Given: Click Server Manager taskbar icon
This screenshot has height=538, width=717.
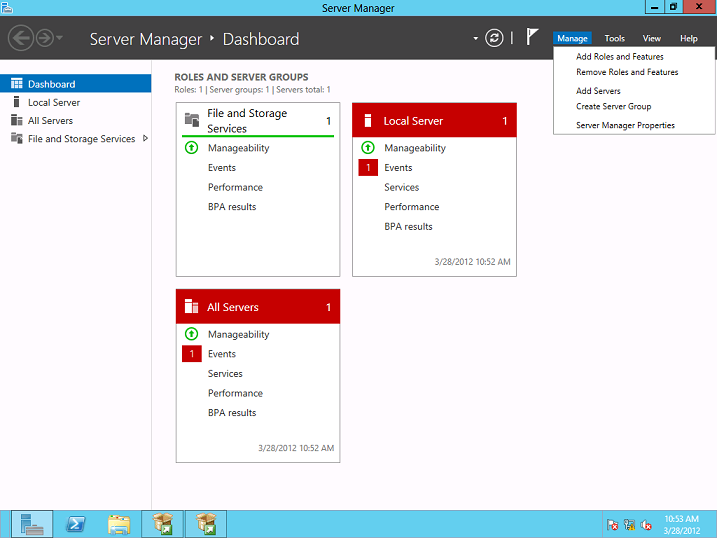Looking at the screenshot, I should click(x=32, y=524).
